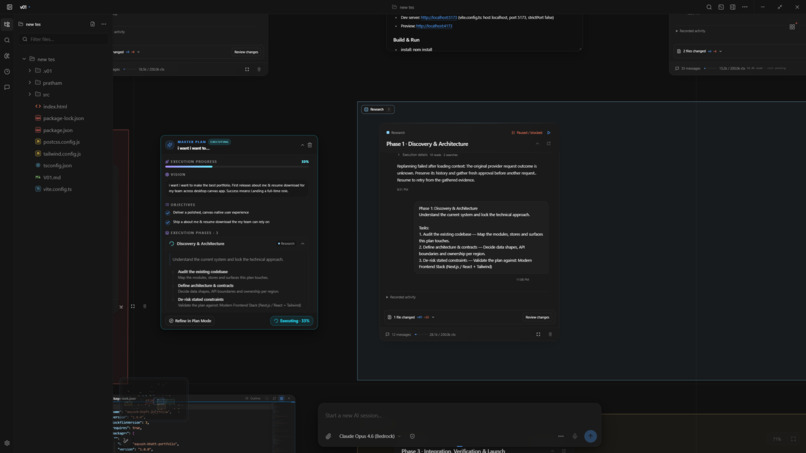This screenshot has width=806, height=453.
Task: Collapse the new tes root folder
Action: (x=24, y=59)
